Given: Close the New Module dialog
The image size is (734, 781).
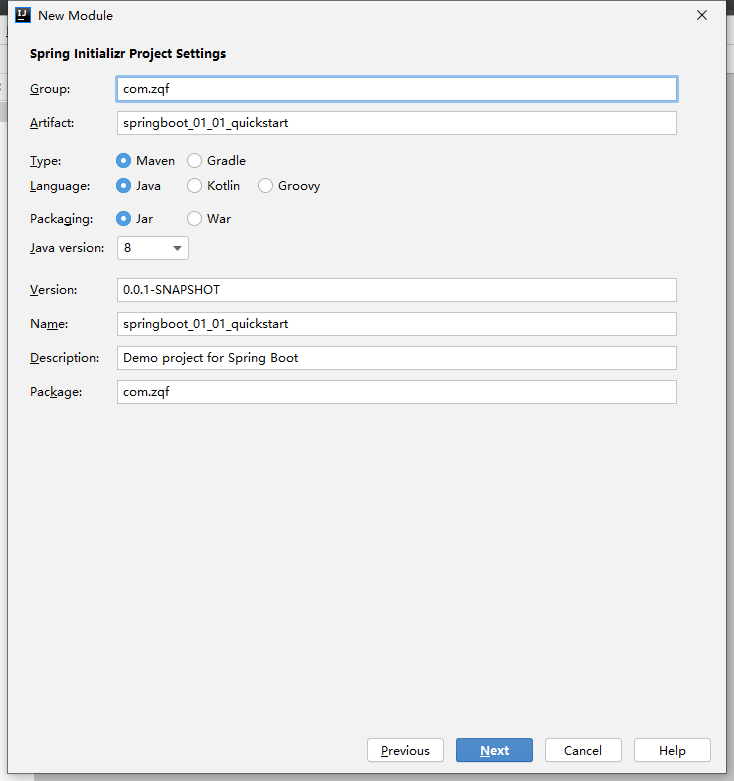Looking at the screenshot, I should (x=702, y=15).
